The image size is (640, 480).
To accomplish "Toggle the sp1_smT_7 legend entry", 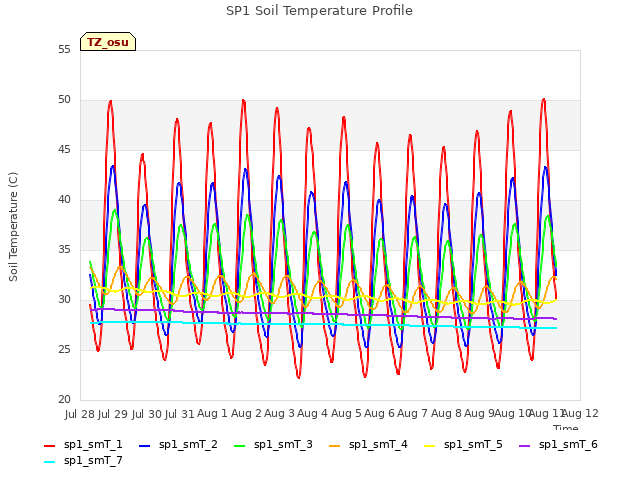I will [83, 461].
